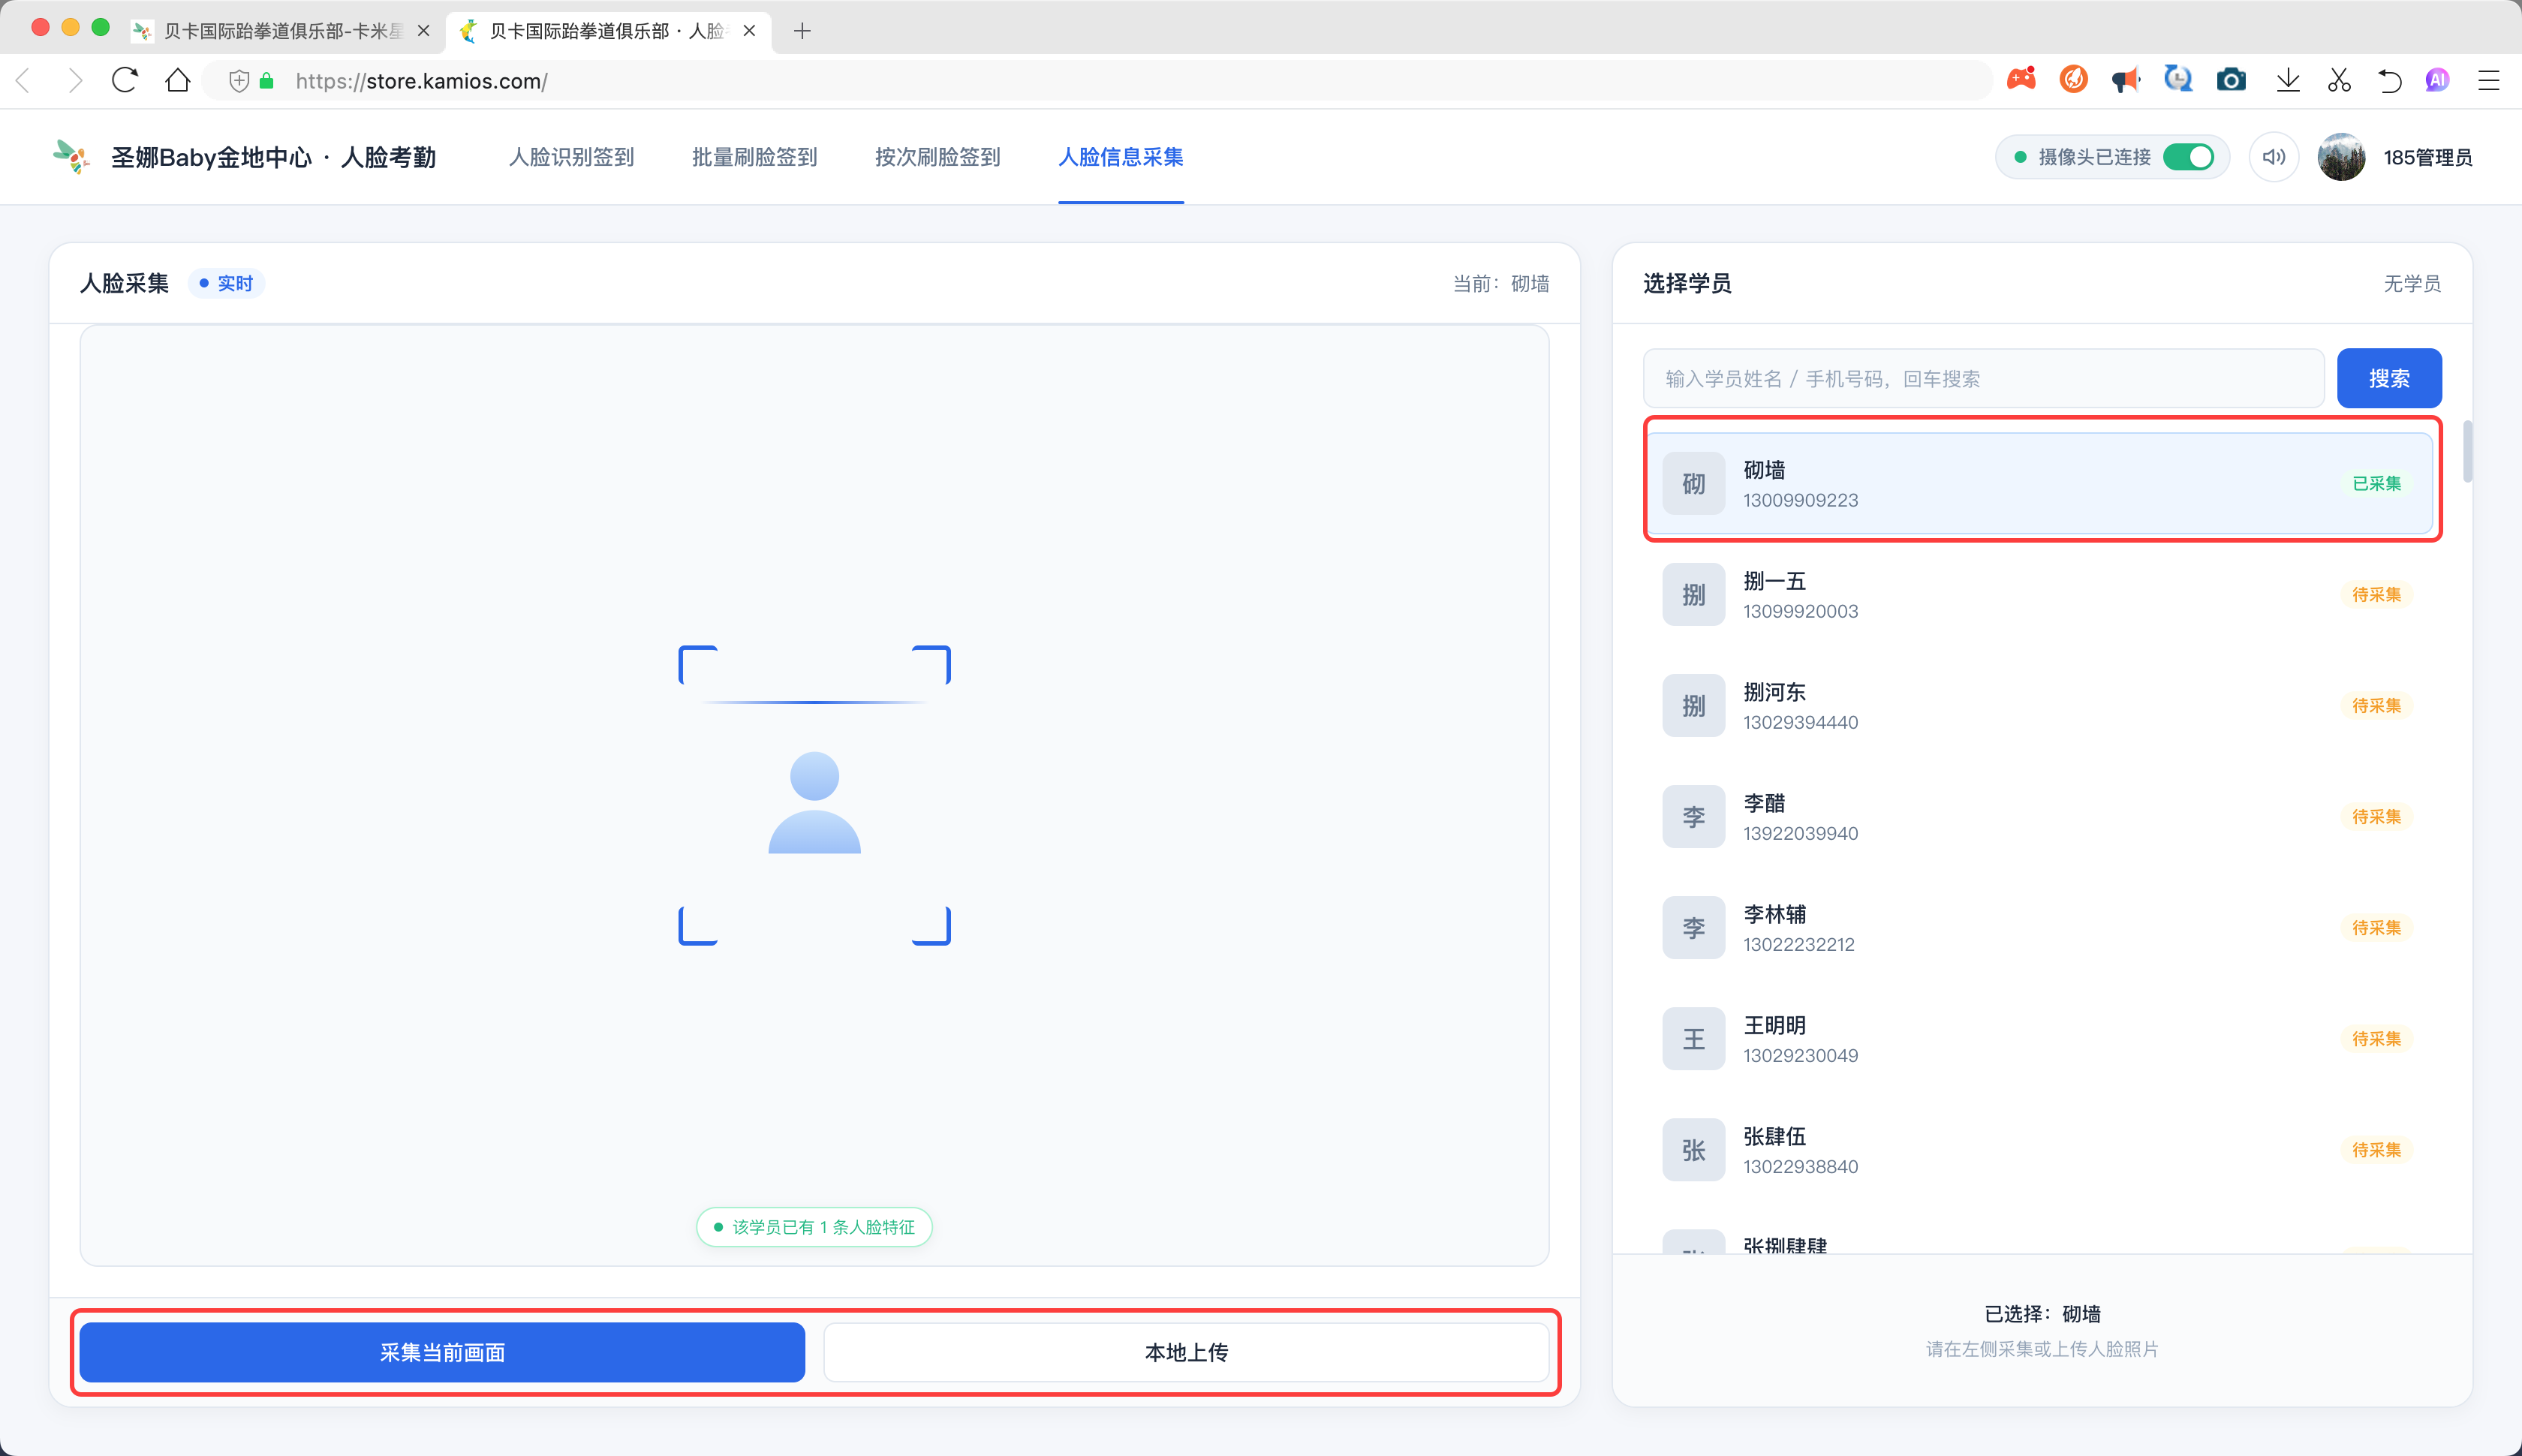Viewport: 2522px width, 1456px height.
Task: Click the camera screenshot toolbar icon
Action: coord(2231,80)
